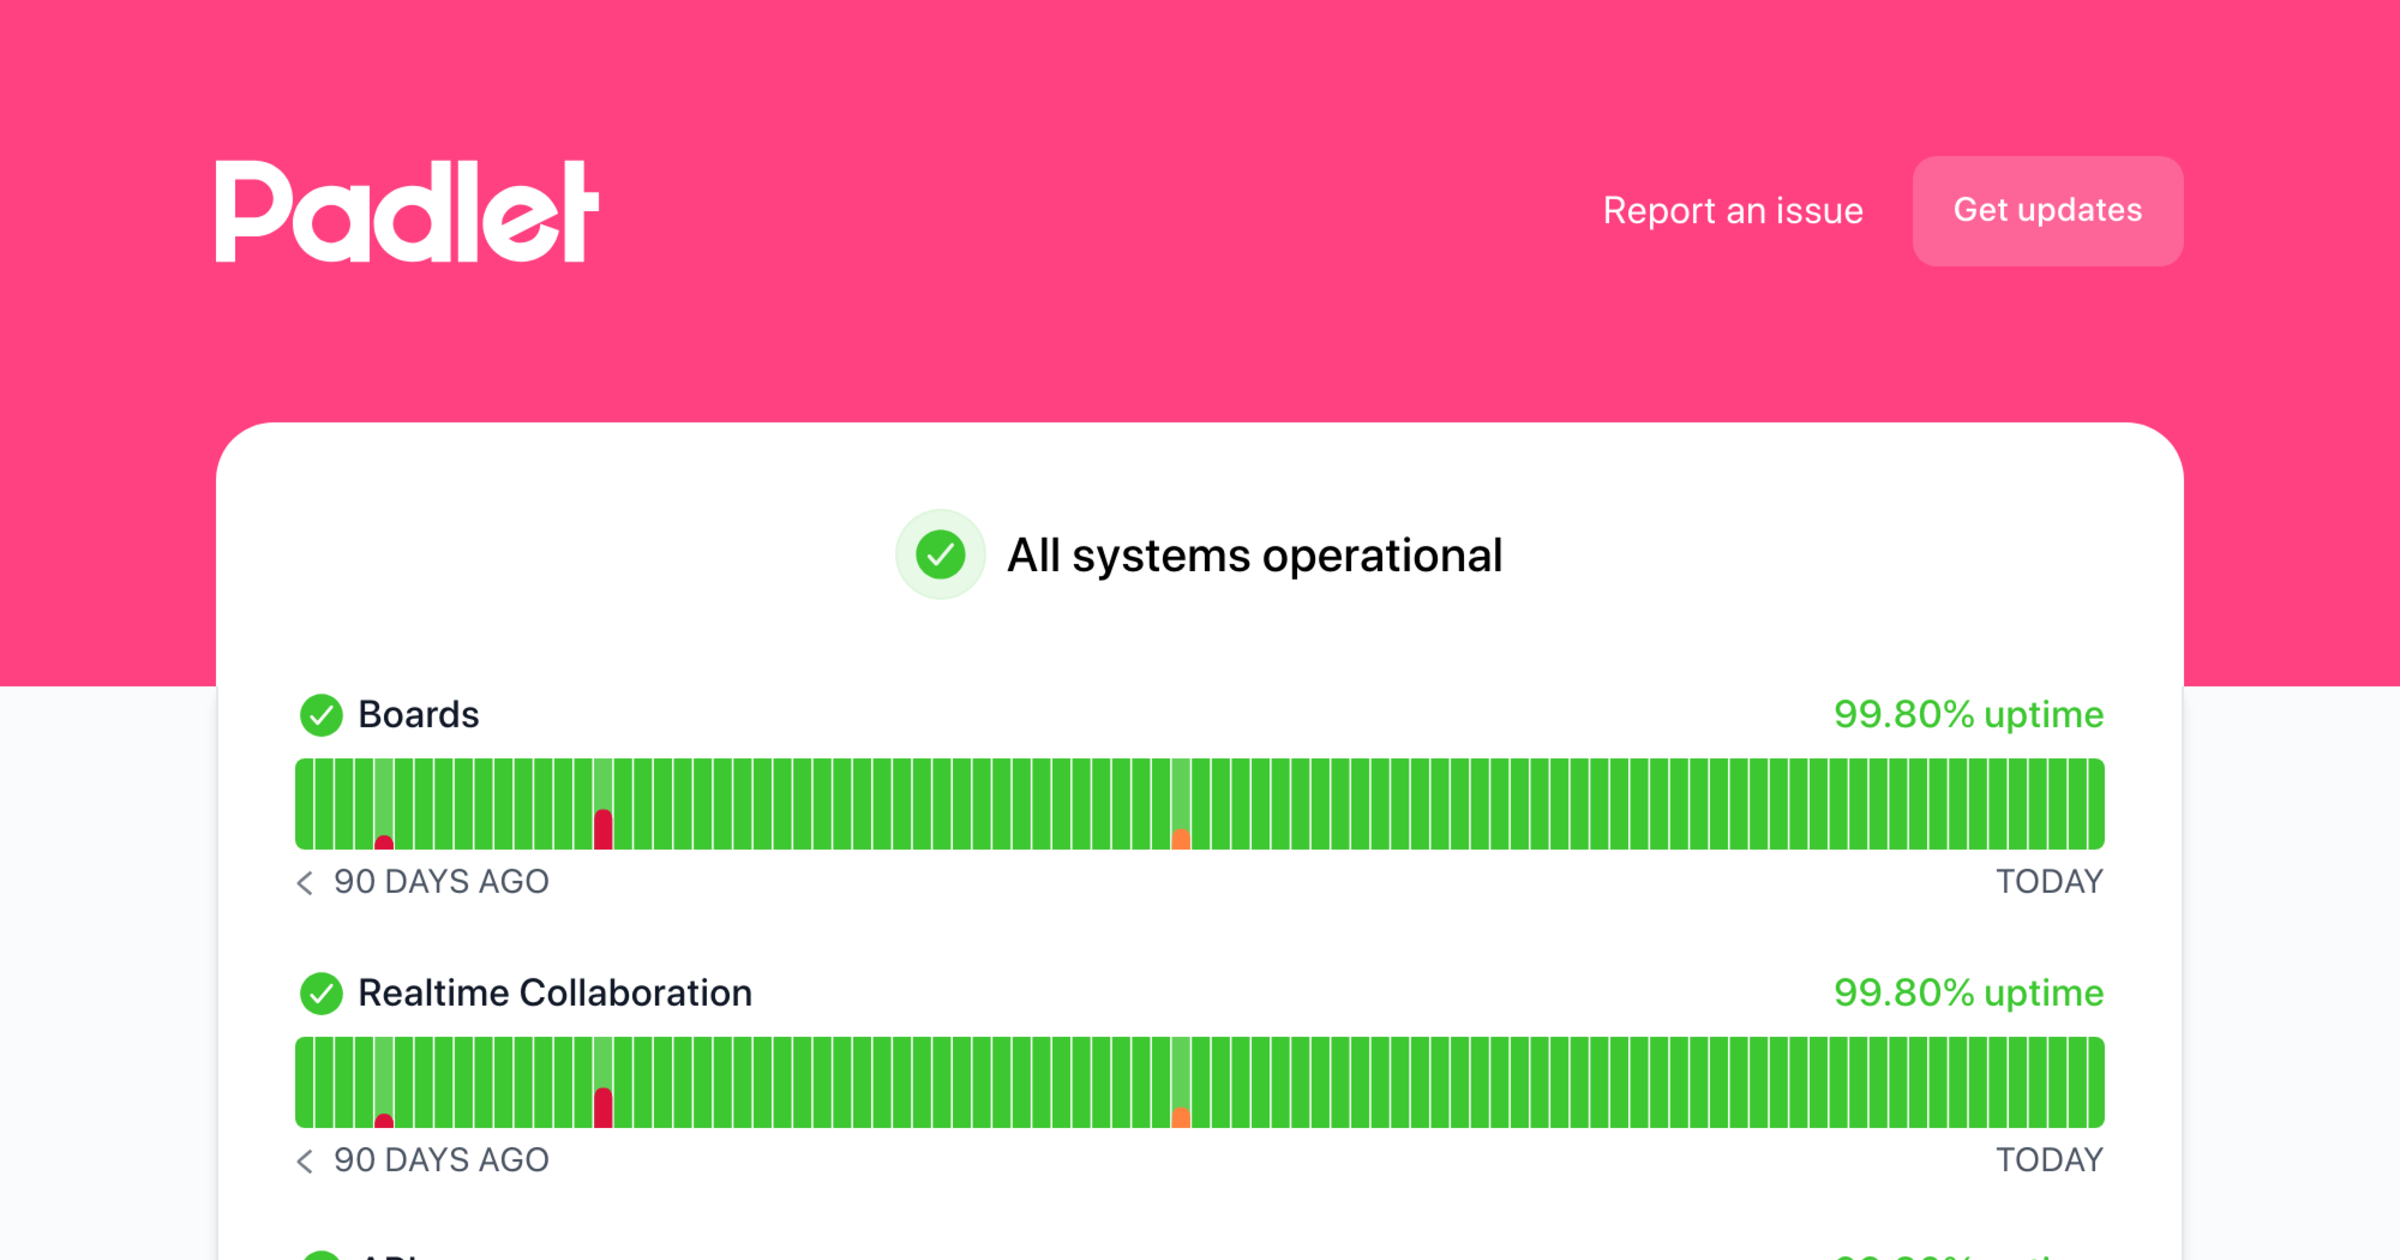Click the 99.80% uptime link for Boards
This screenshot has height=1260, width=2400.
(x=1968, y=715)
